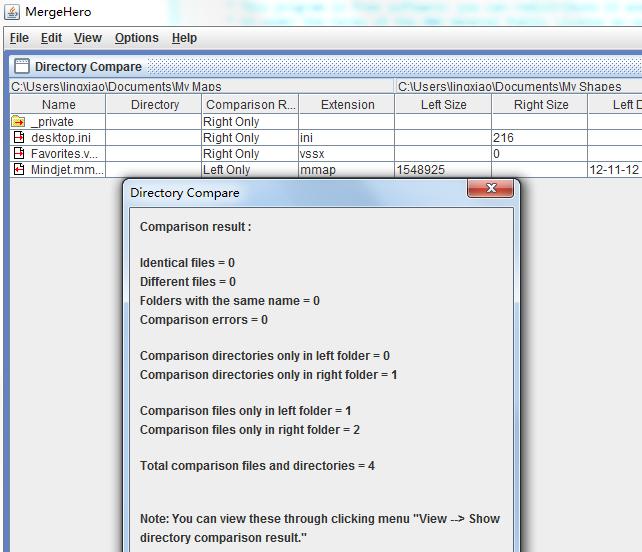
Task: Click the Comparison Result column header
Action: click(x=250, y=105)
